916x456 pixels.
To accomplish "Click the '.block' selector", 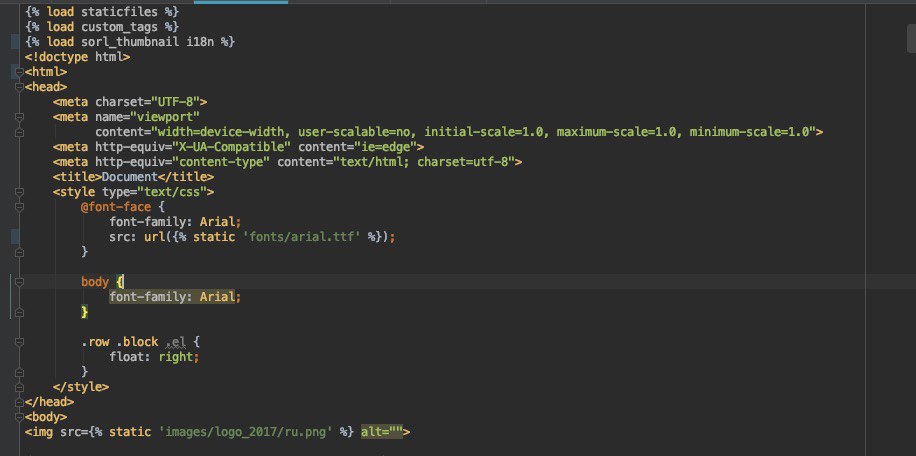I will pyautogui.click(x=137, y=342).
